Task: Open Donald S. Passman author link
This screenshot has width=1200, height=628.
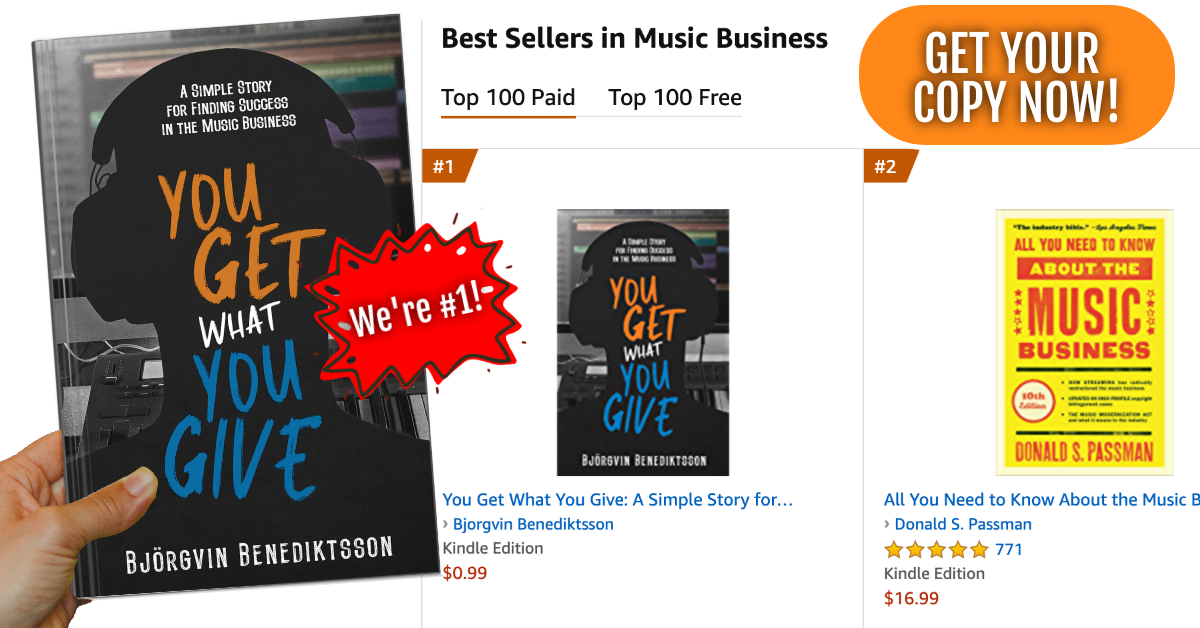Action: [963, 524]
